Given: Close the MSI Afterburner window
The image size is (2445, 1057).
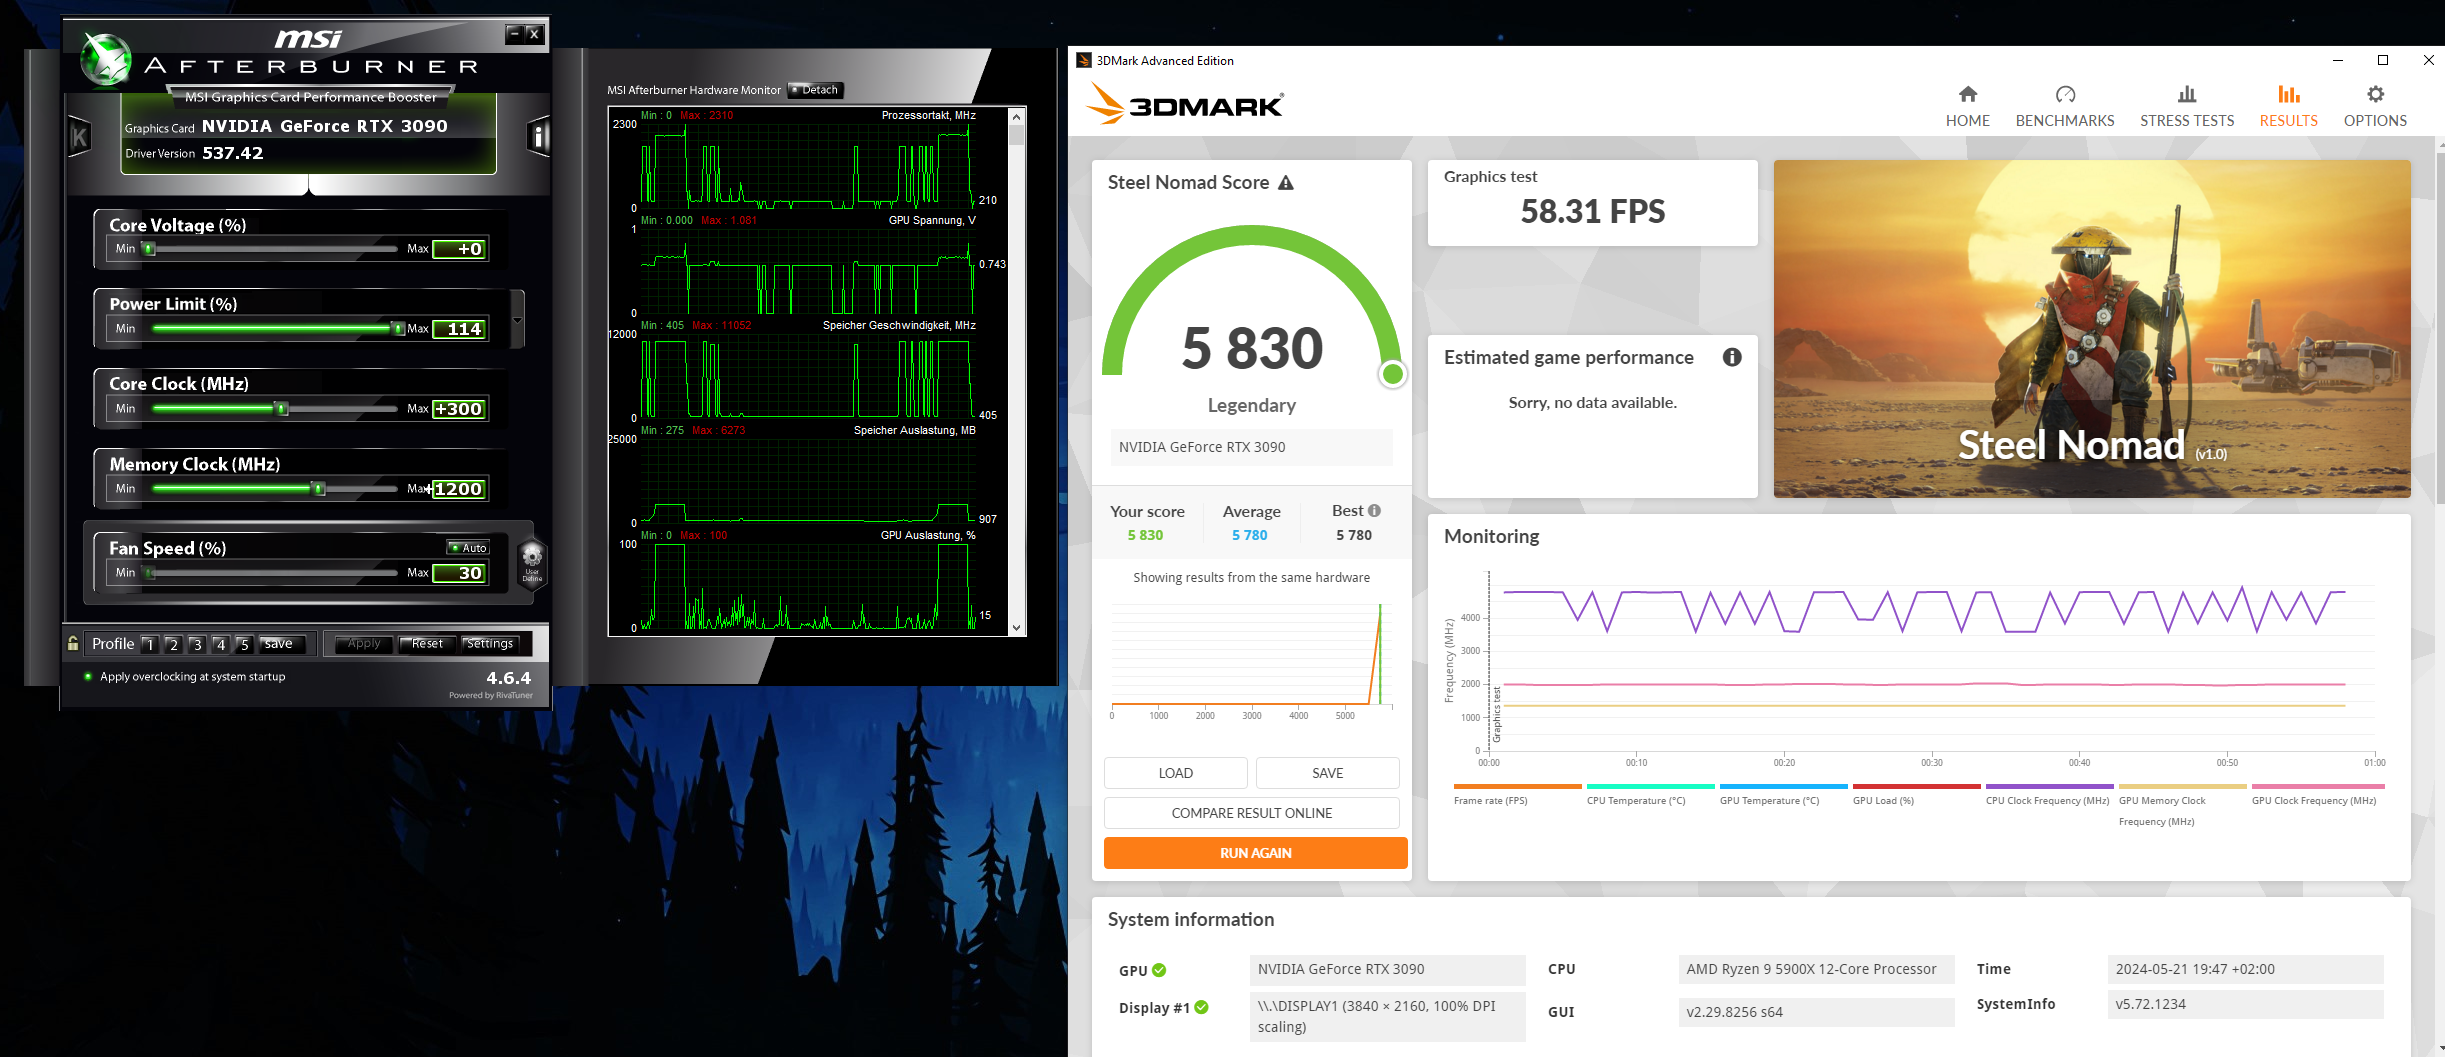Looking at the screenshot, I should coord(535,34).
